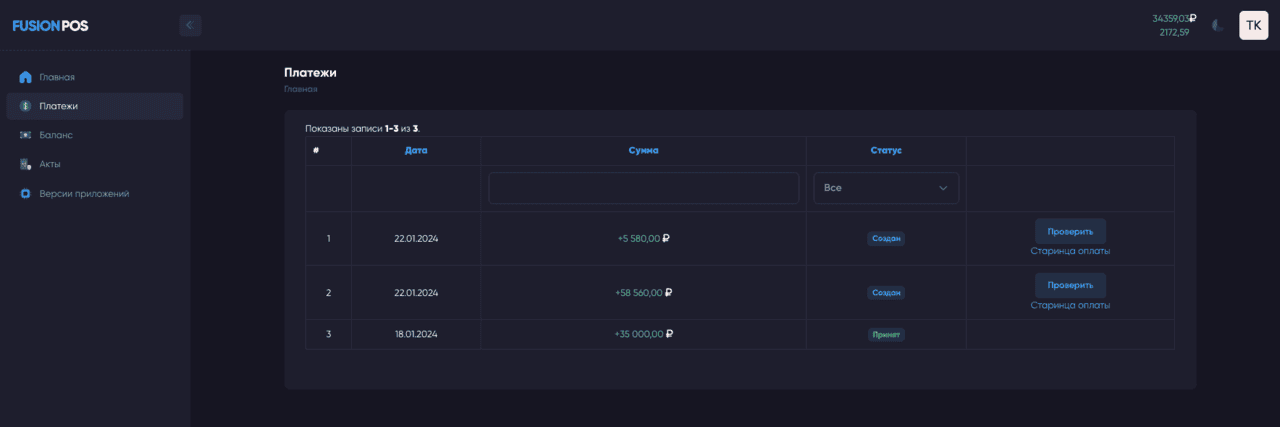The image size is (1280, 427).
Task: Open the Версии приложений menu item
Action: pyautogui.click(x=84, y=193)
